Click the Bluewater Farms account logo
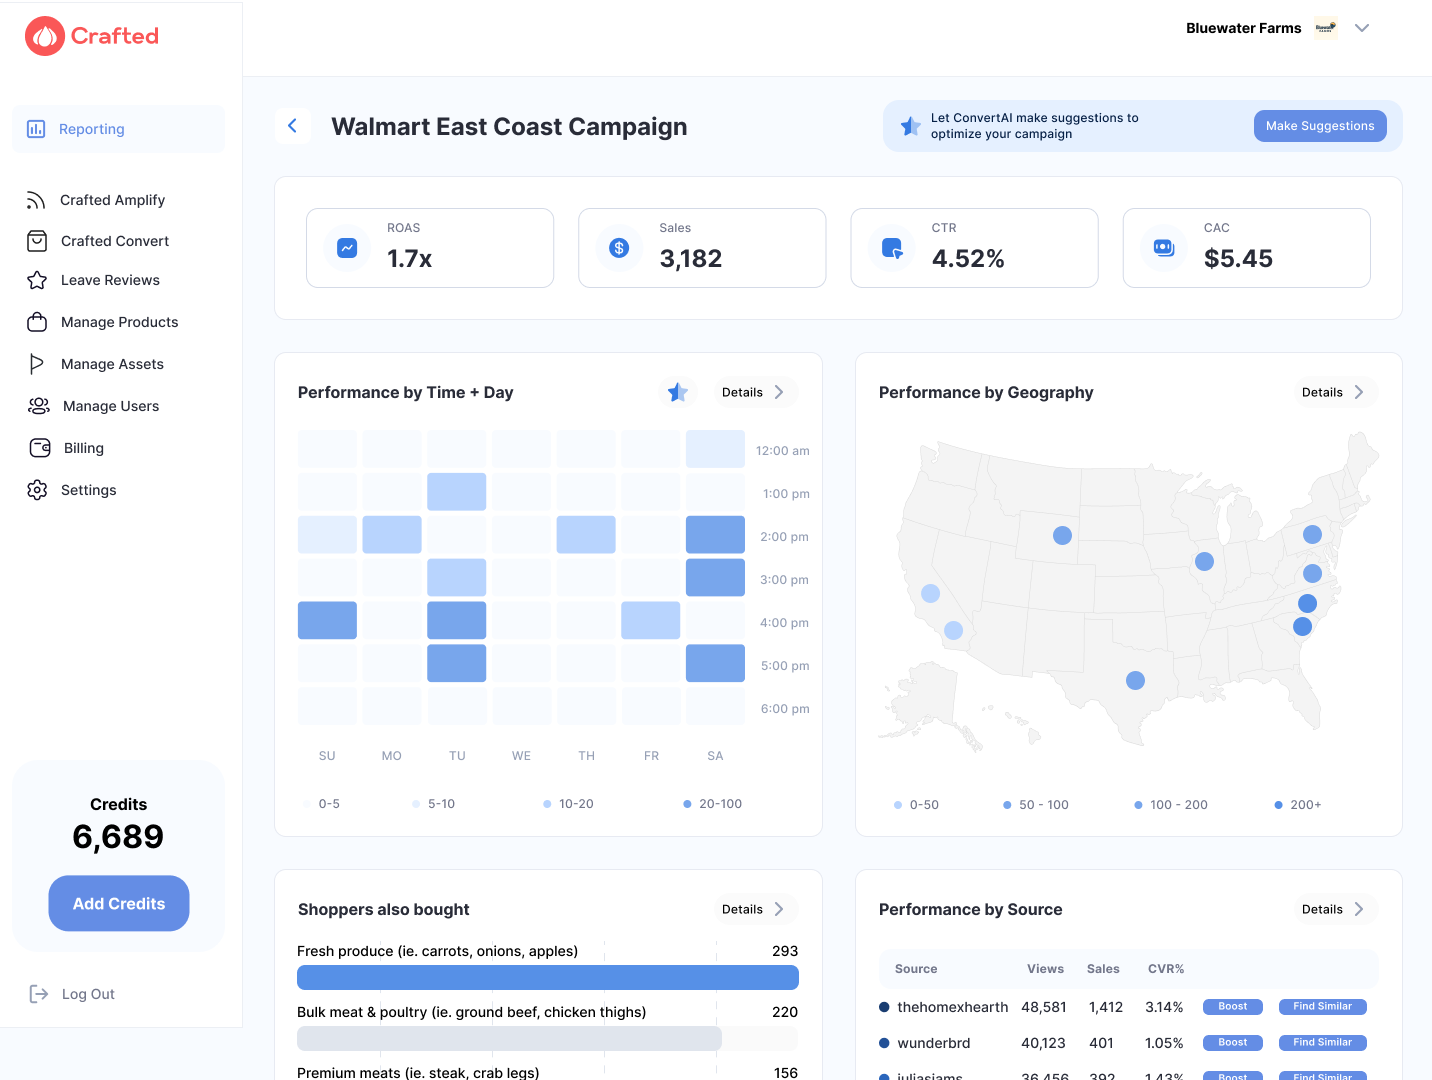 [x=1326, y=28]
